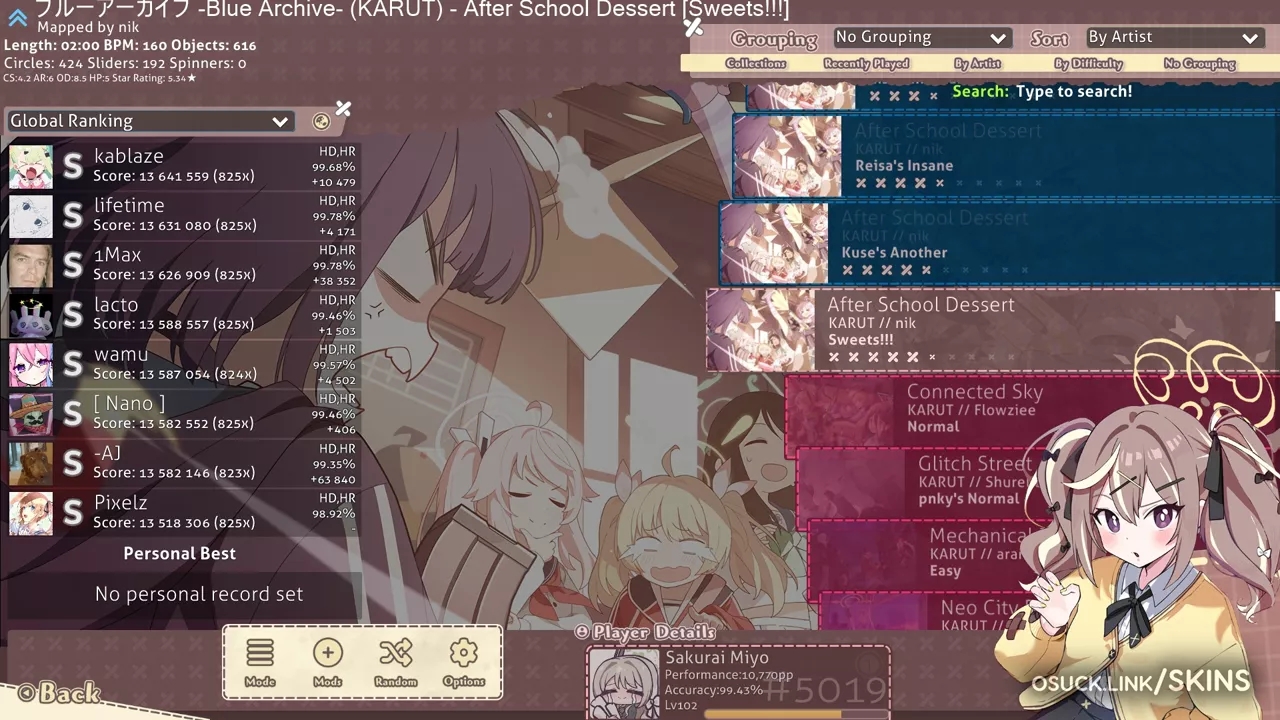The image size is (1280, 720).
Task: Expand the beatmap info chevron icon
Action: tap(17, 17)
